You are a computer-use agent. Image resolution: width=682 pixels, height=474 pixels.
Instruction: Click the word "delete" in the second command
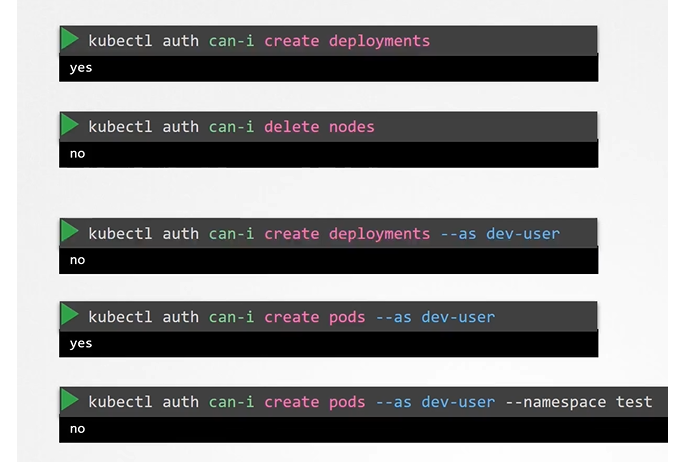click(x=291, y=127)
